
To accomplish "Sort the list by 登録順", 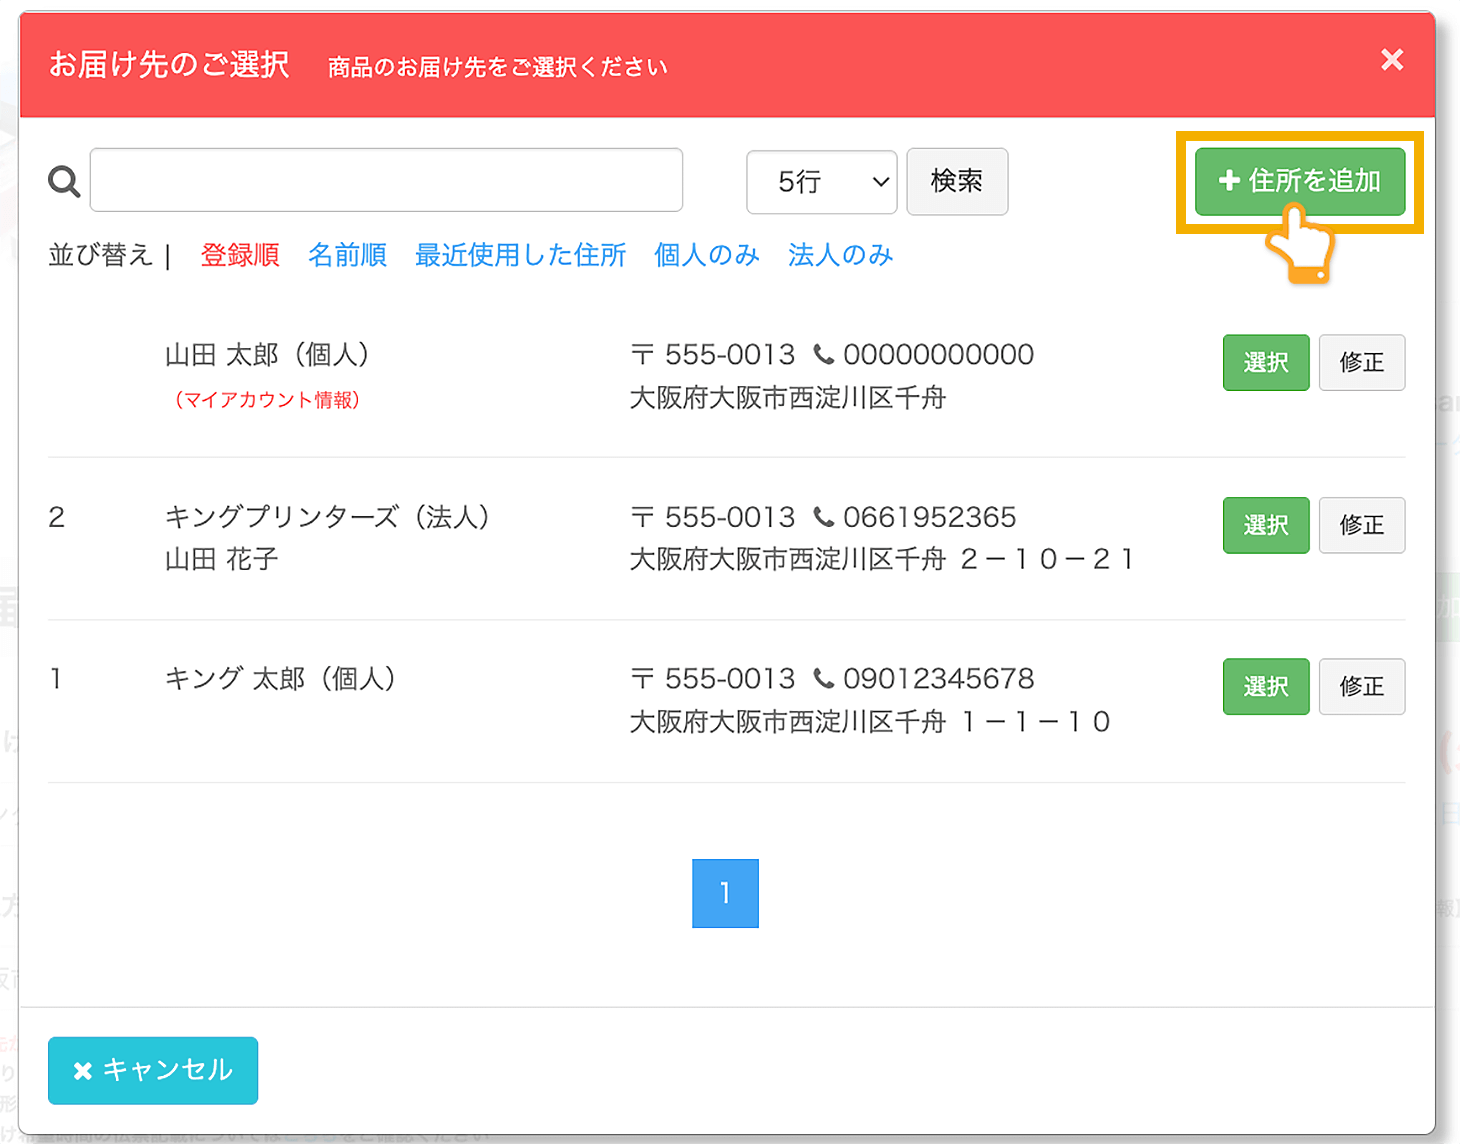I will pos(239,255).
